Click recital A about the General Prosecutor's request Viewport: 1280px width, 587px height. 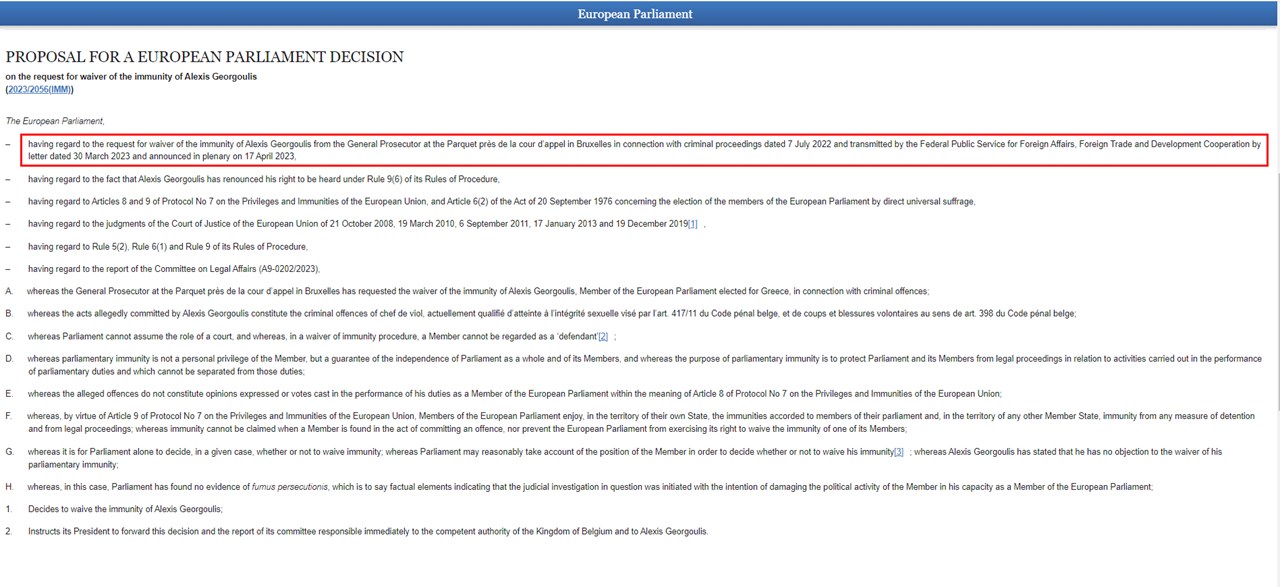pos(478,291)
